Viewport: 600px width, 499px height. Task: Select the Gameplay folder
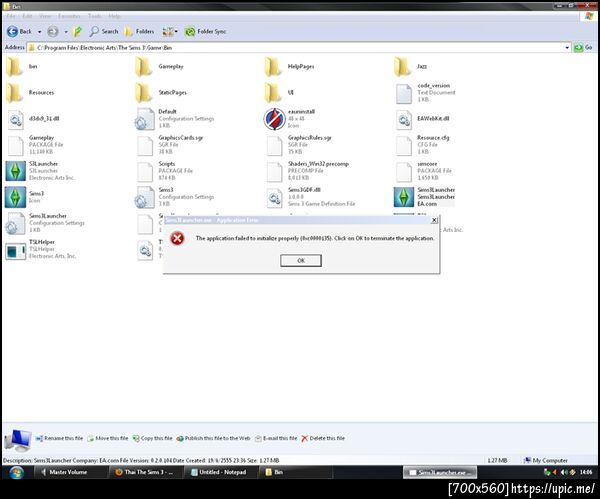(160, 67)
